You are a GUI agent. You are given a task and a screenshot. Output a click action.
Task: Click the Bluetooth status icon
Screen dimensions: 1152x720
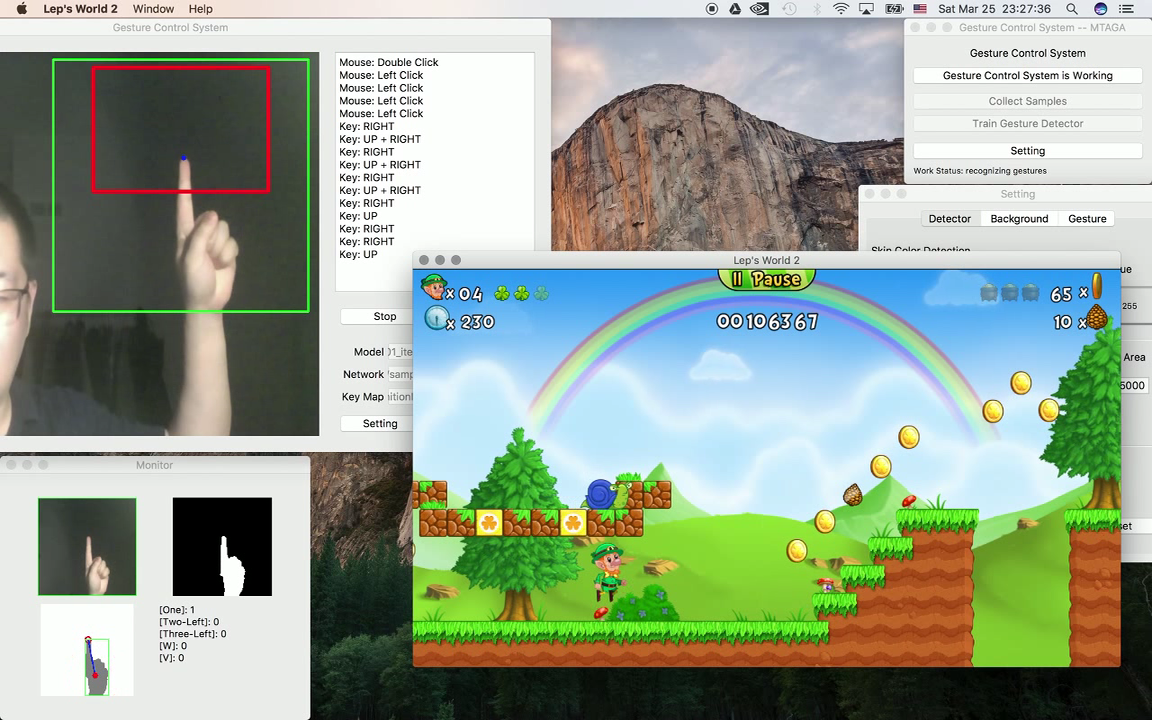point(816,9)
